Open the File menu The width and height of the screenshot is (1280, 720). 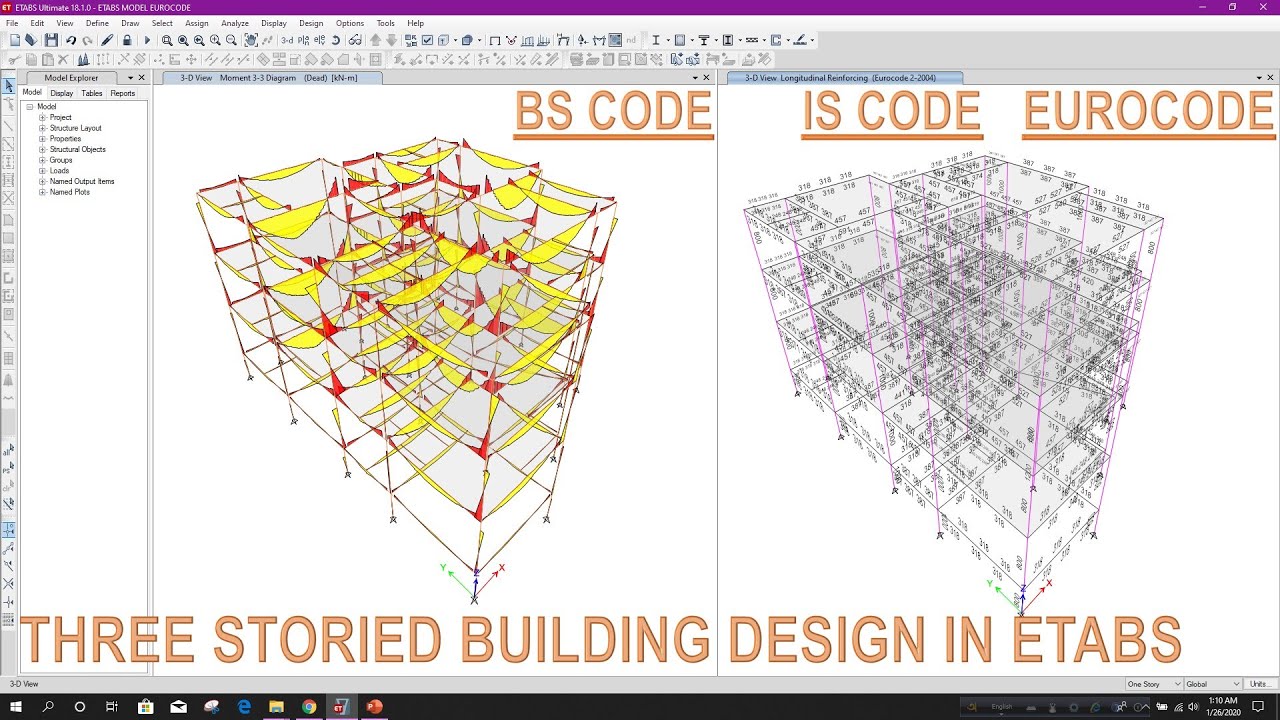coord(12,23)
